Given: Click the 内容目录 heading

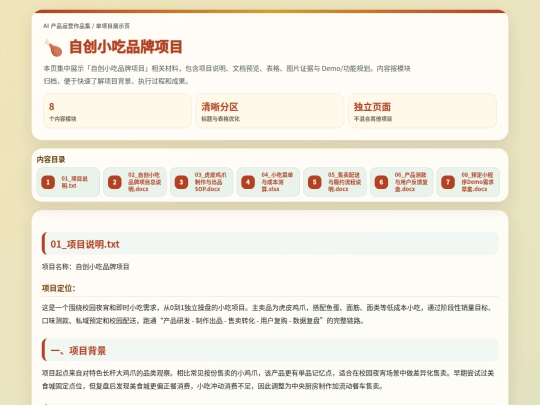Looking at the screenshot, I should click(x=51, y=159).
